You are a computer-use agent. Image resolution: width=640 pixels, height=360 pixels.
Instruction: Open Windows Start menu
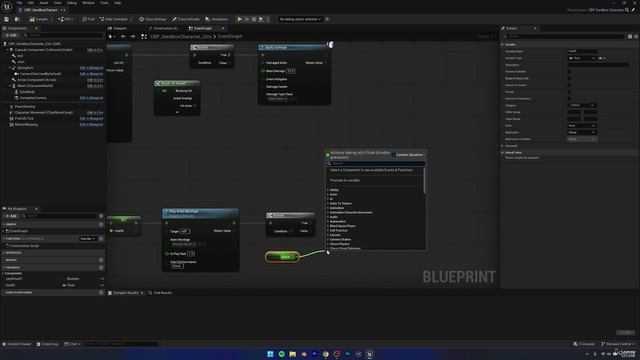[x=270, y=354]
